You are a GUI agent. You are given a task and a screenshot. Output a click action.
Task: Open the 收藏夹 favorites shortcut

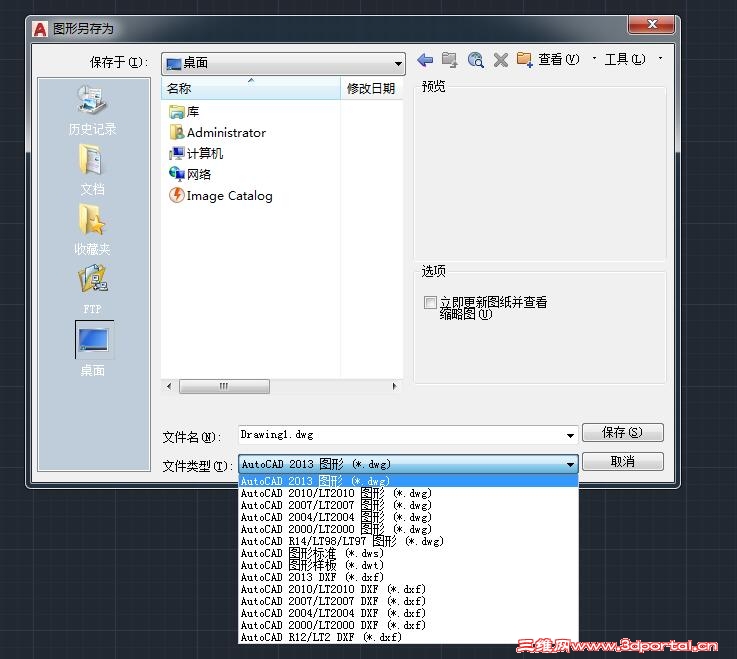pyautogui.click(x=93, y=229)
